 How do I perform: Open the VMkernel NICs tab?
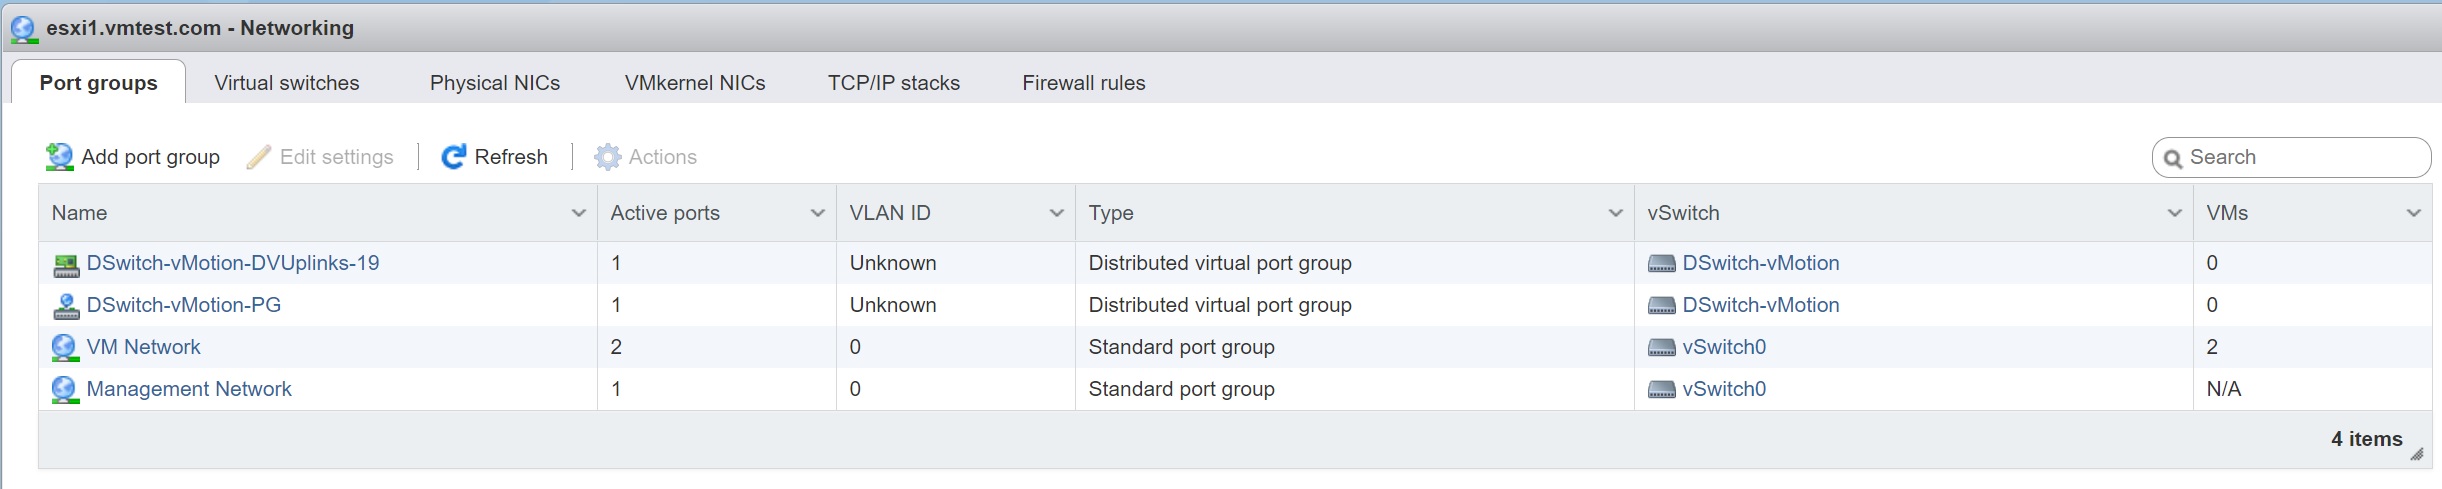pos(695,83)
